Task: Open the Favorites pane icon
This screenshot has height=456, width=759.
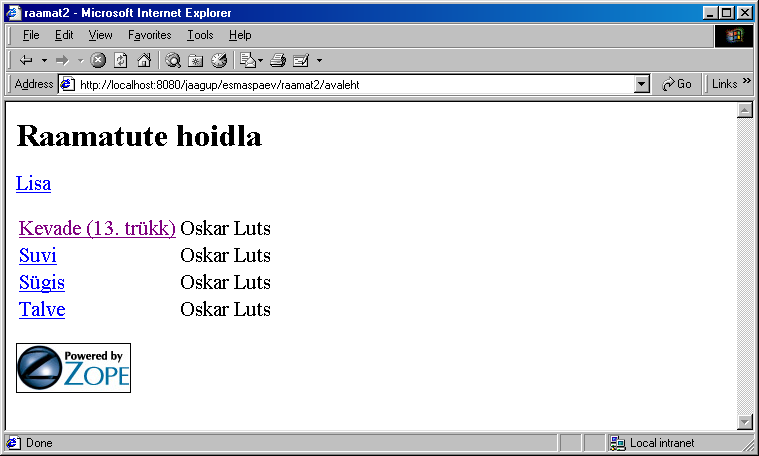Action: coord(196,60)
